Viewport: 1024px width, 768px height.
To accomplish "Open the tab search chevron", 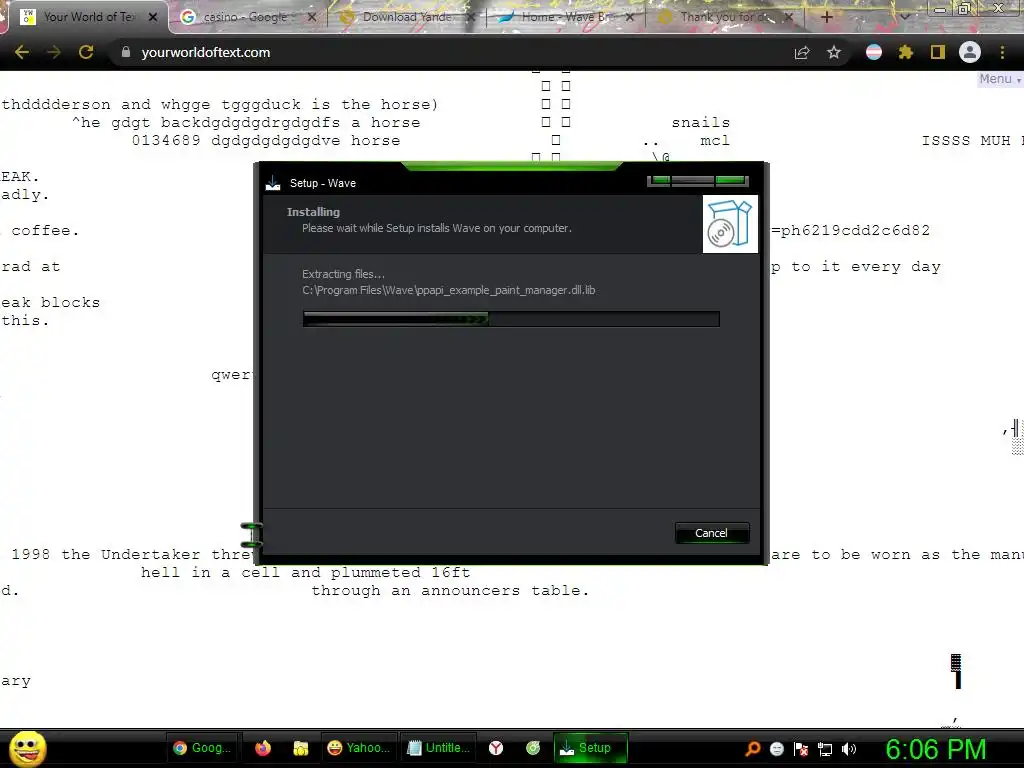I will [x=904, y=17].
